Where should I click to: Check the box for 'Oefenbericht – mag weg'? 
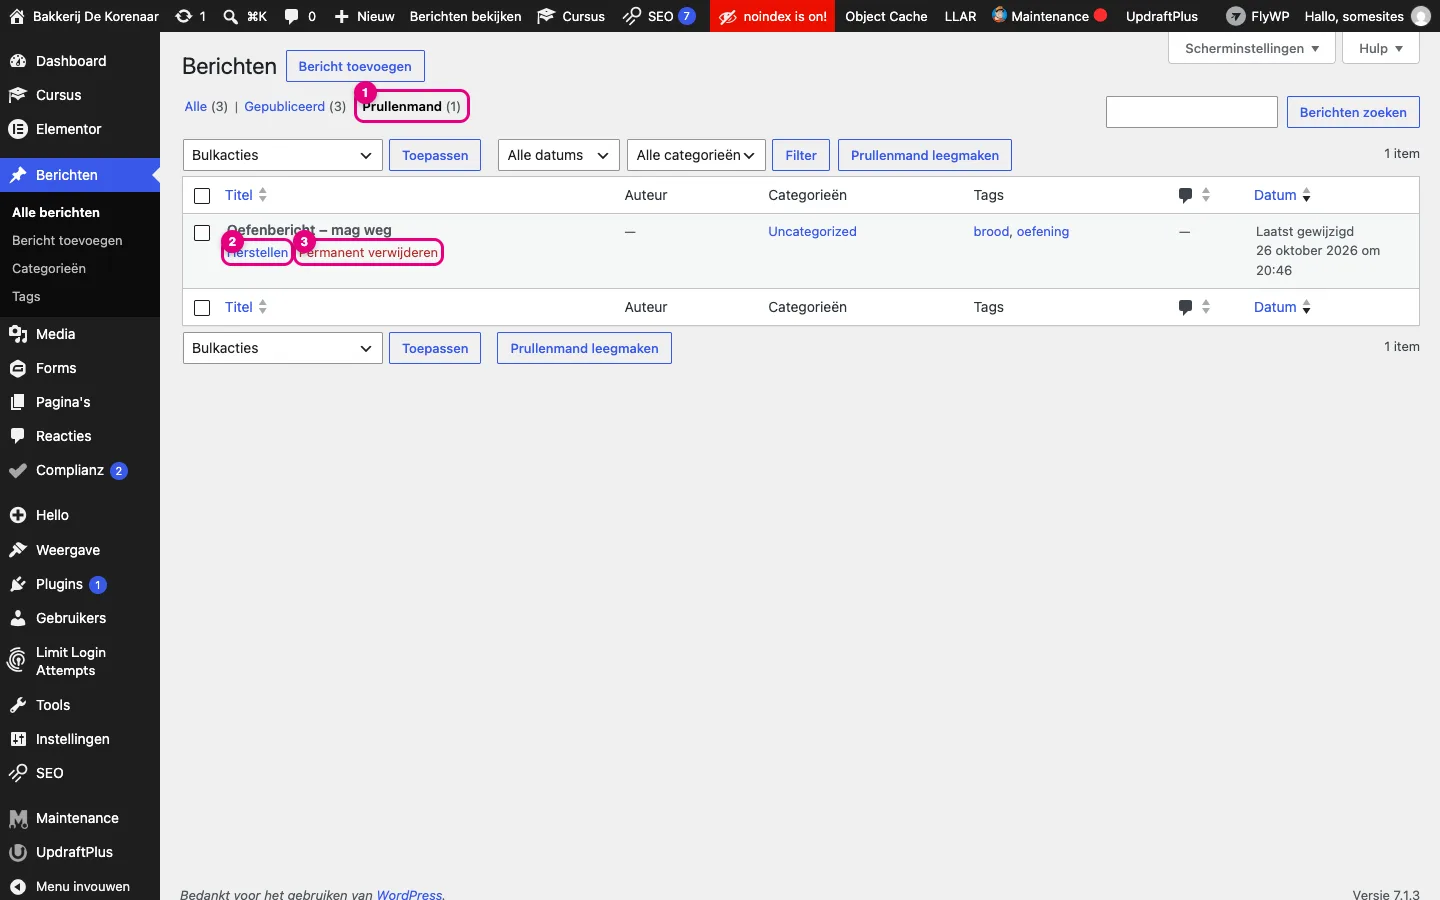202,233
